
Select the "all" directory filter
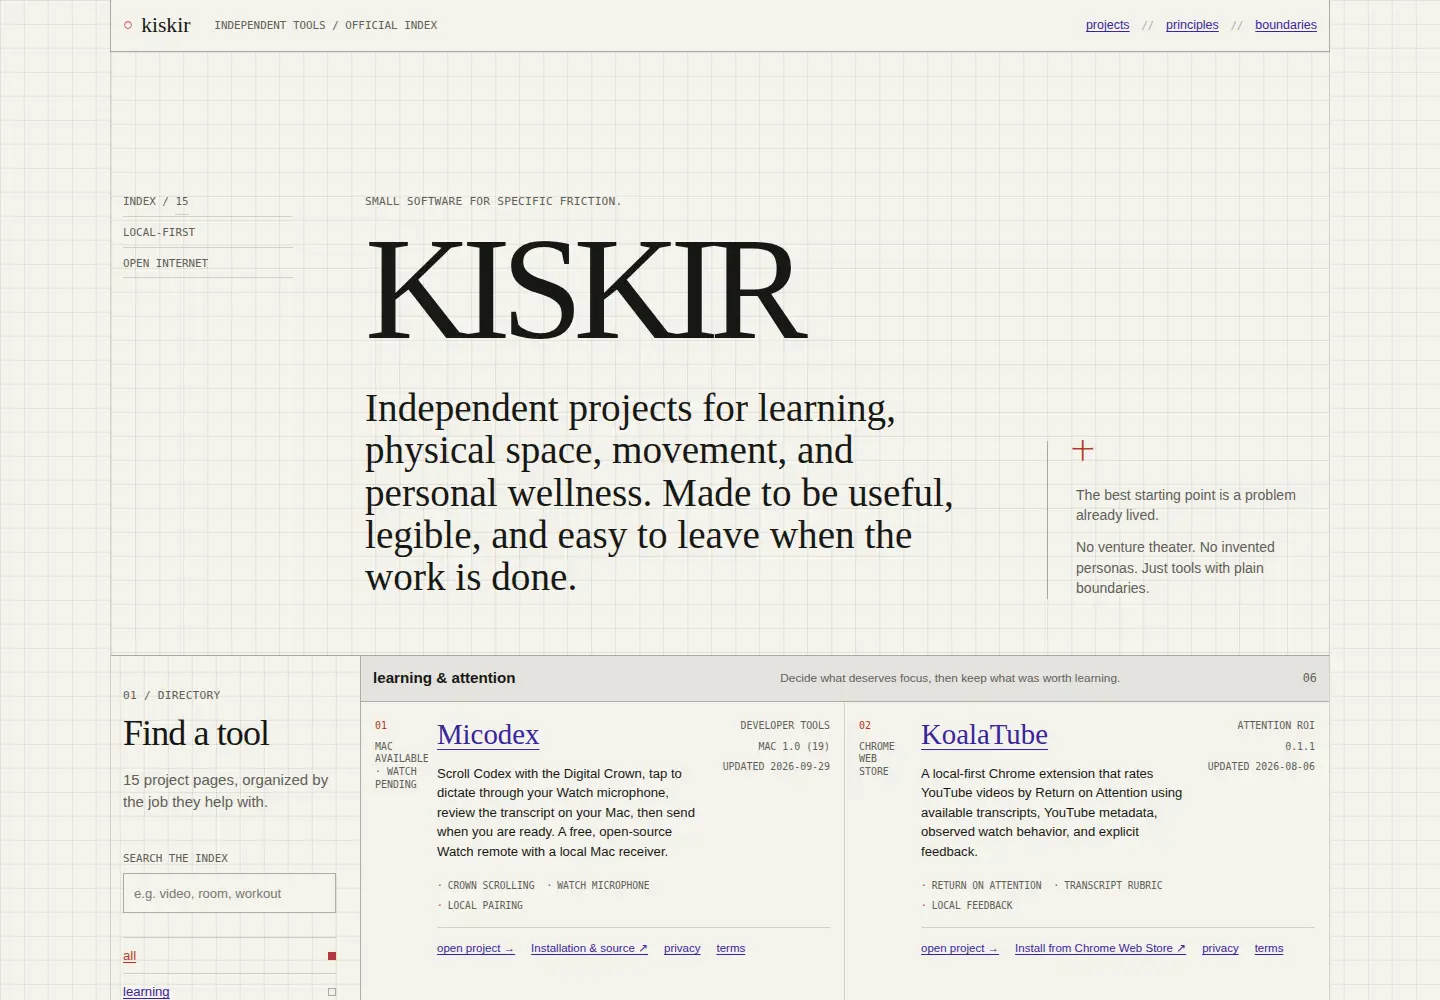[229, 956]
